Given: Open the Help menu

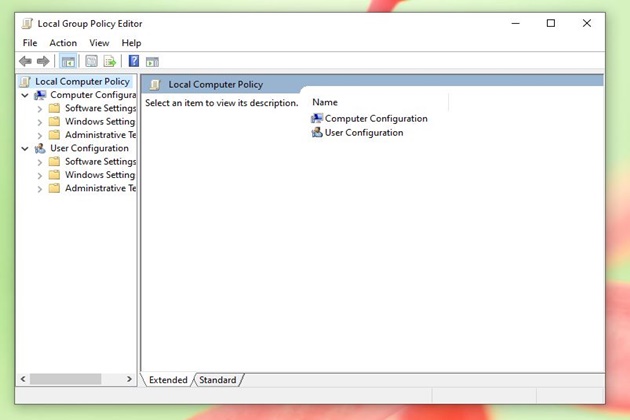Looking at the screenshot, I should click(131, 43).
